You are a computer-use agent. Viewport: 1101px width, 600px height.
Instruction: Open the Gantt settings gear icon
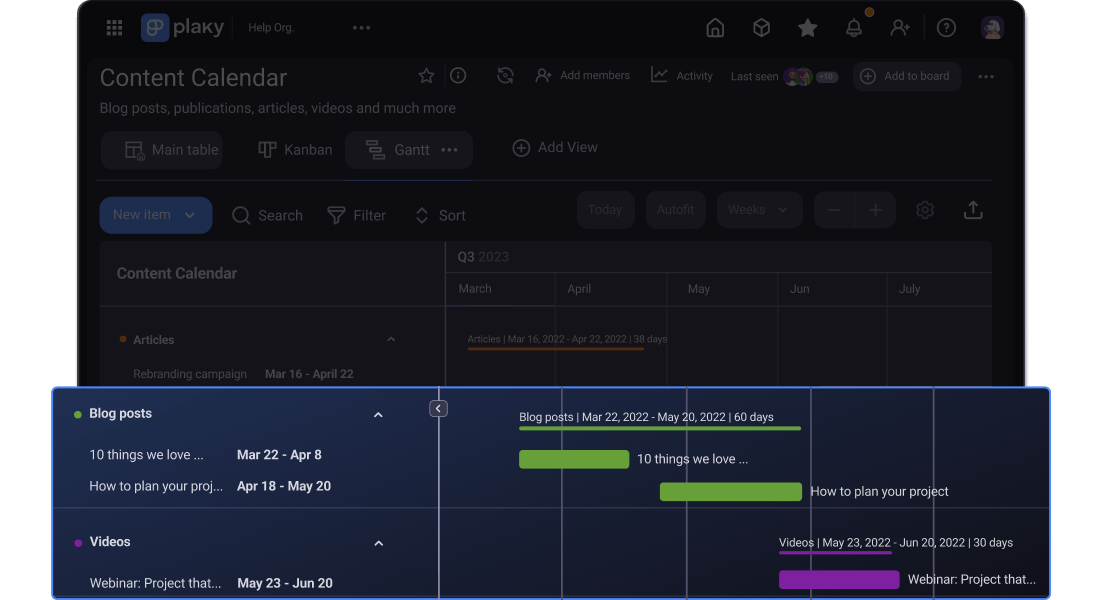click(x=924, y=210)
